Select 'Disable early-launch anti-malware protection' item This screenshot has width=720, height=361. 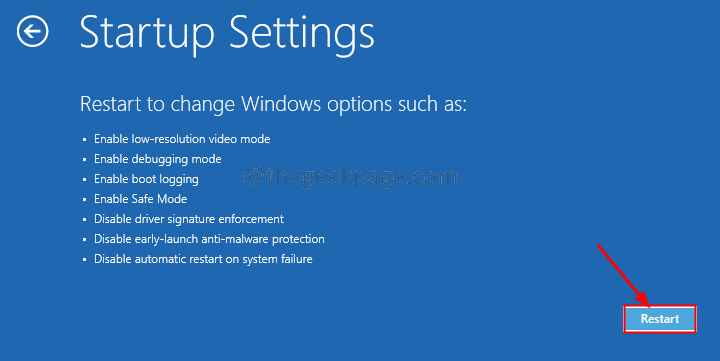coord(209,239)
